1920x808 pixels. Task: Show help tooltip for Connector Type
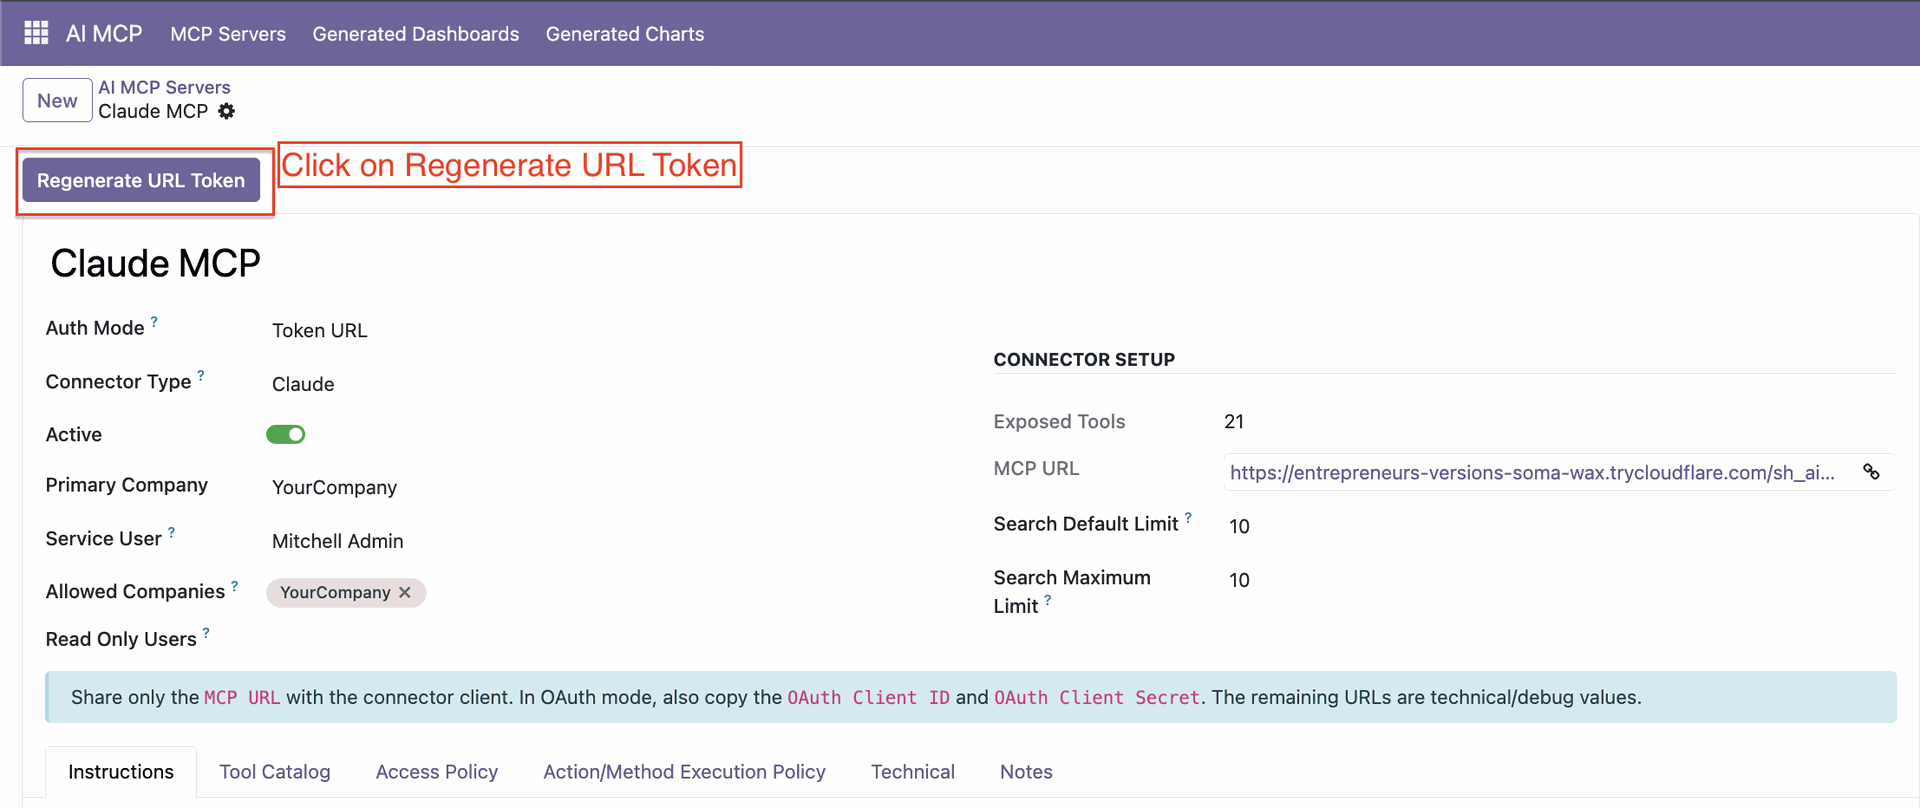[x=201, y=376]
